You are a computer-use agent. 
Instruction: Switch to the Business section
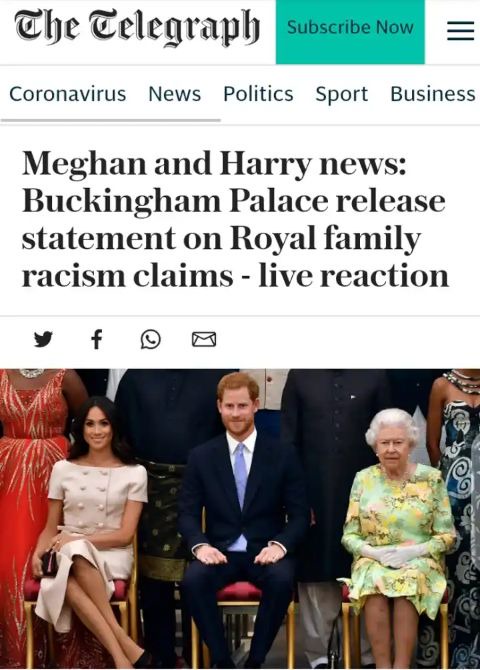click(x=433, y=94)
